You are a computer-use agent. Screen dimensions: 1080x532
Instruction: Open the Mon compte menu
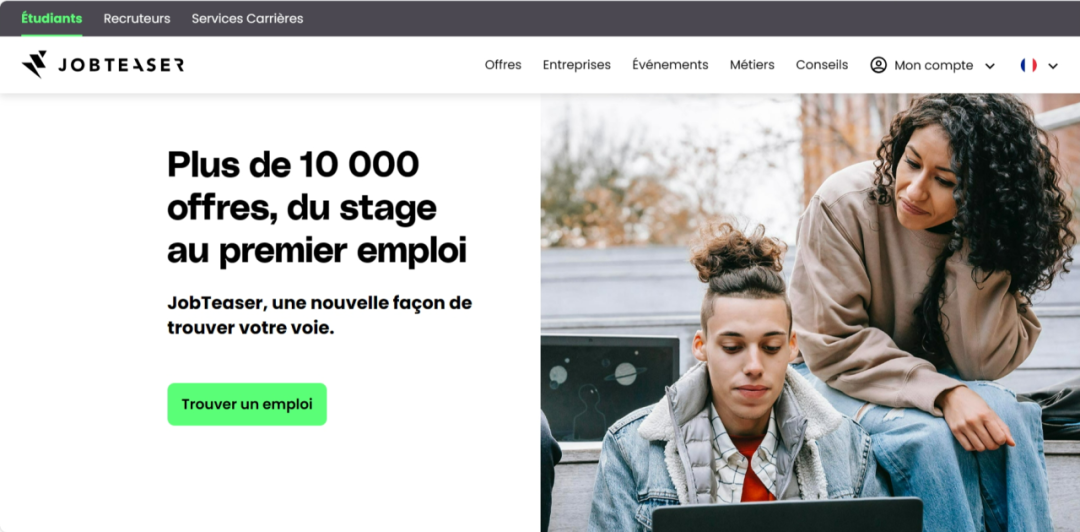click(933, 65)
